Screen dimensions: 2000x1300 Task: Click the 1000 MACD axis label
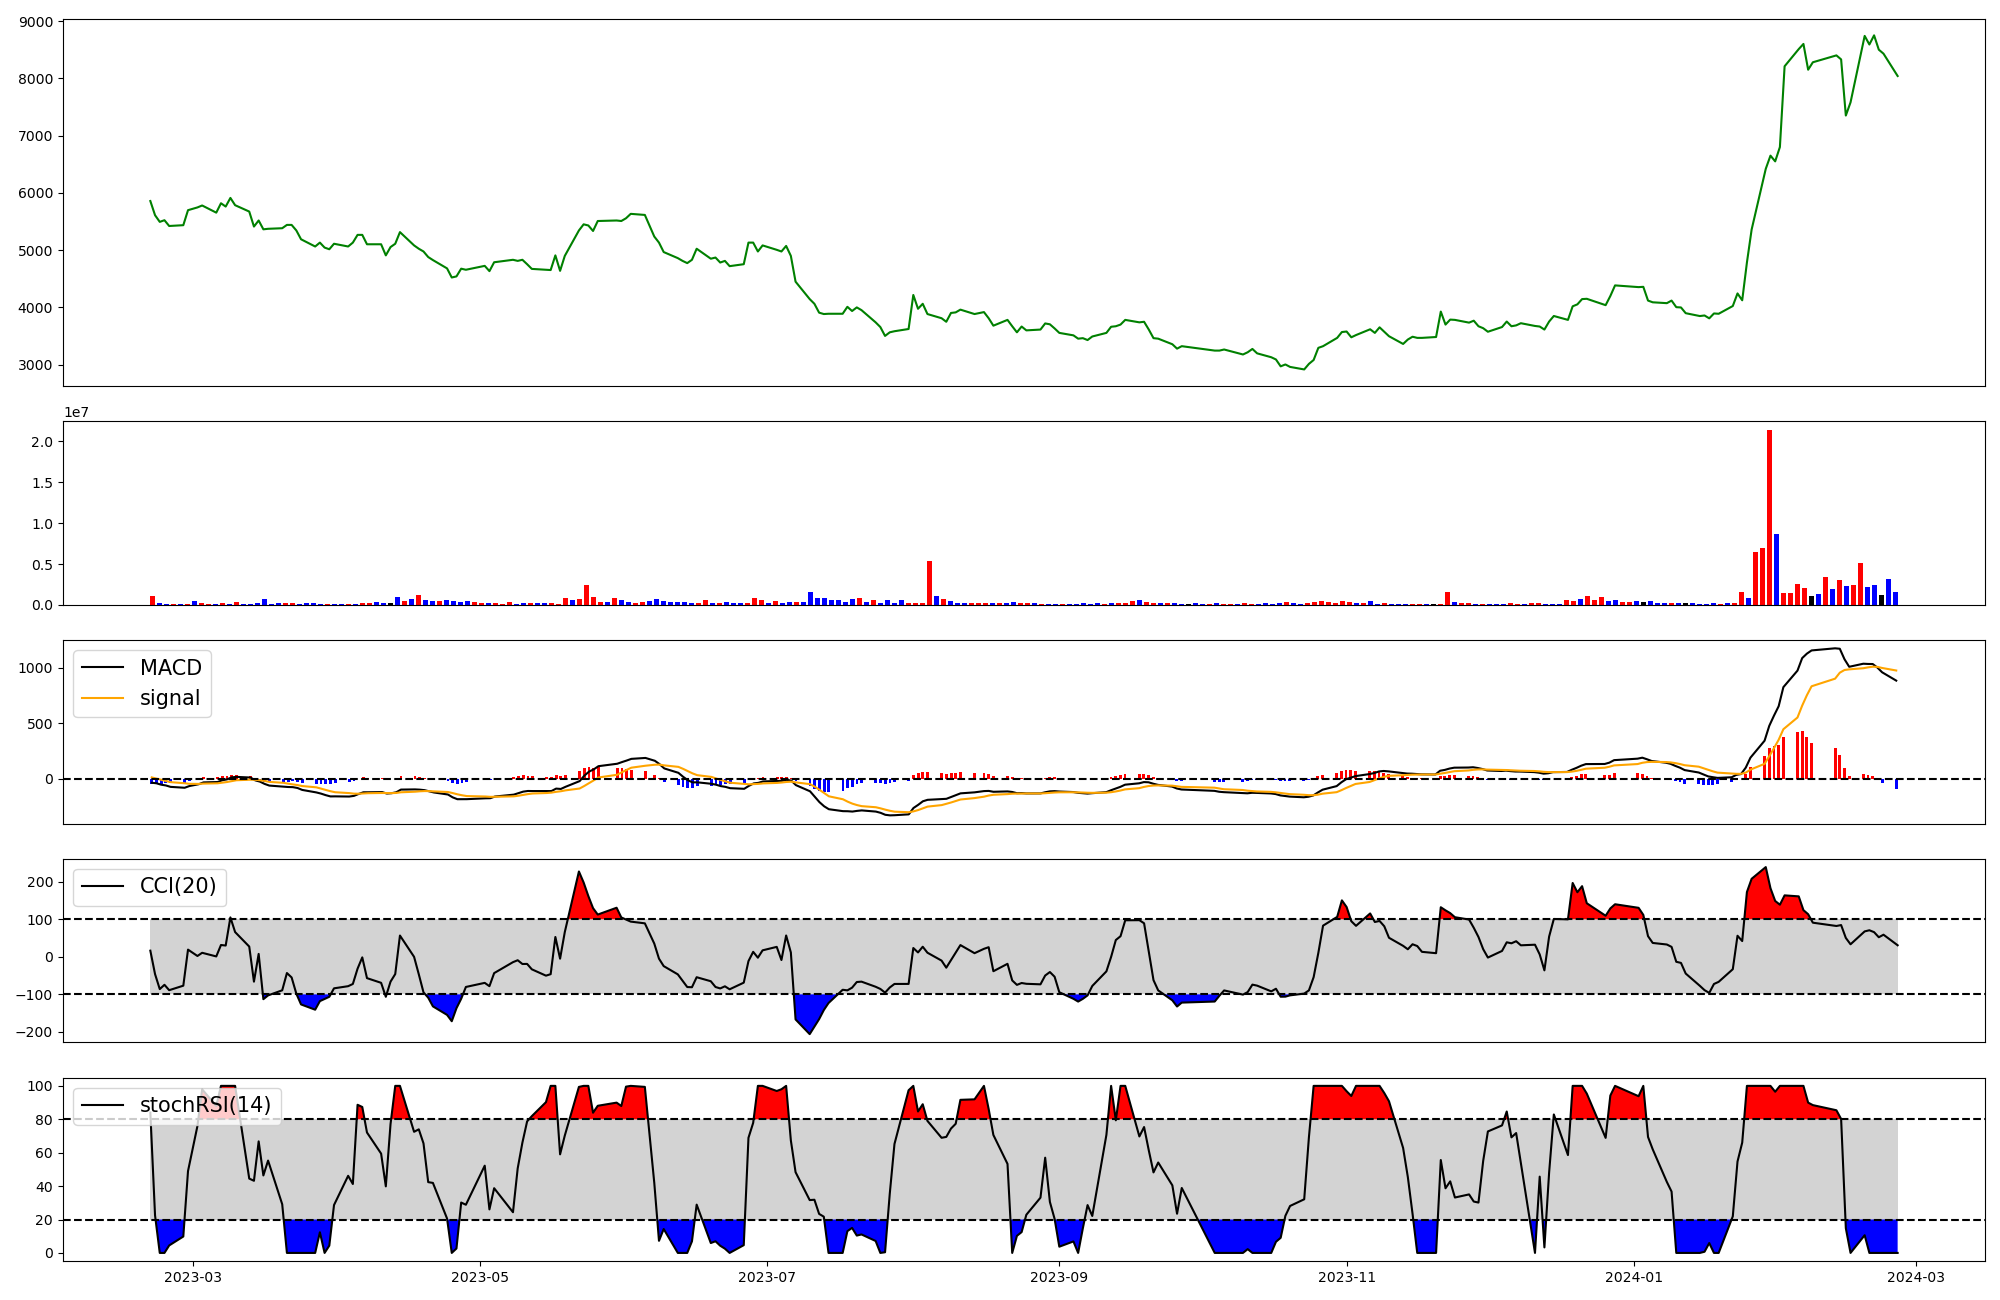coord(36,669)
